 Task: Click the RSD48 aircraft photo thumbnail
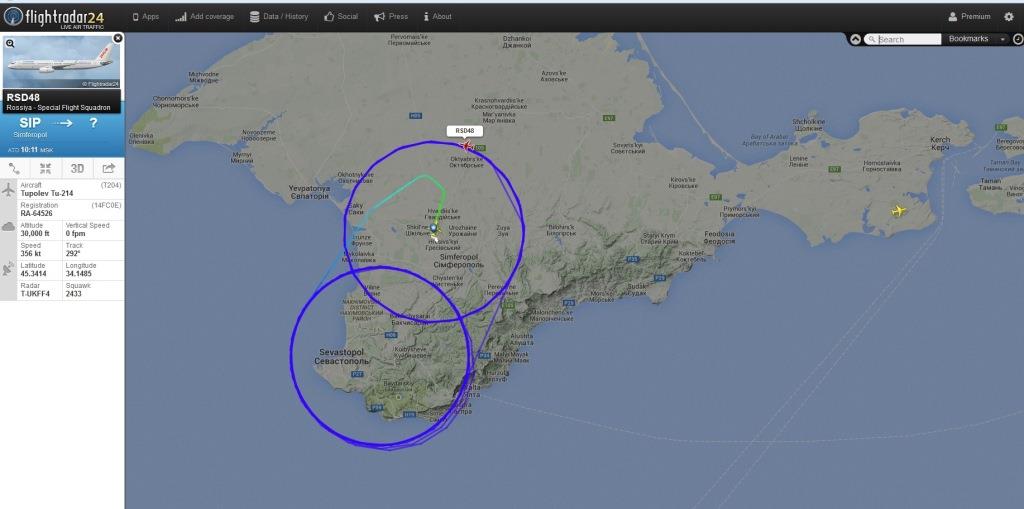point(63,61)
